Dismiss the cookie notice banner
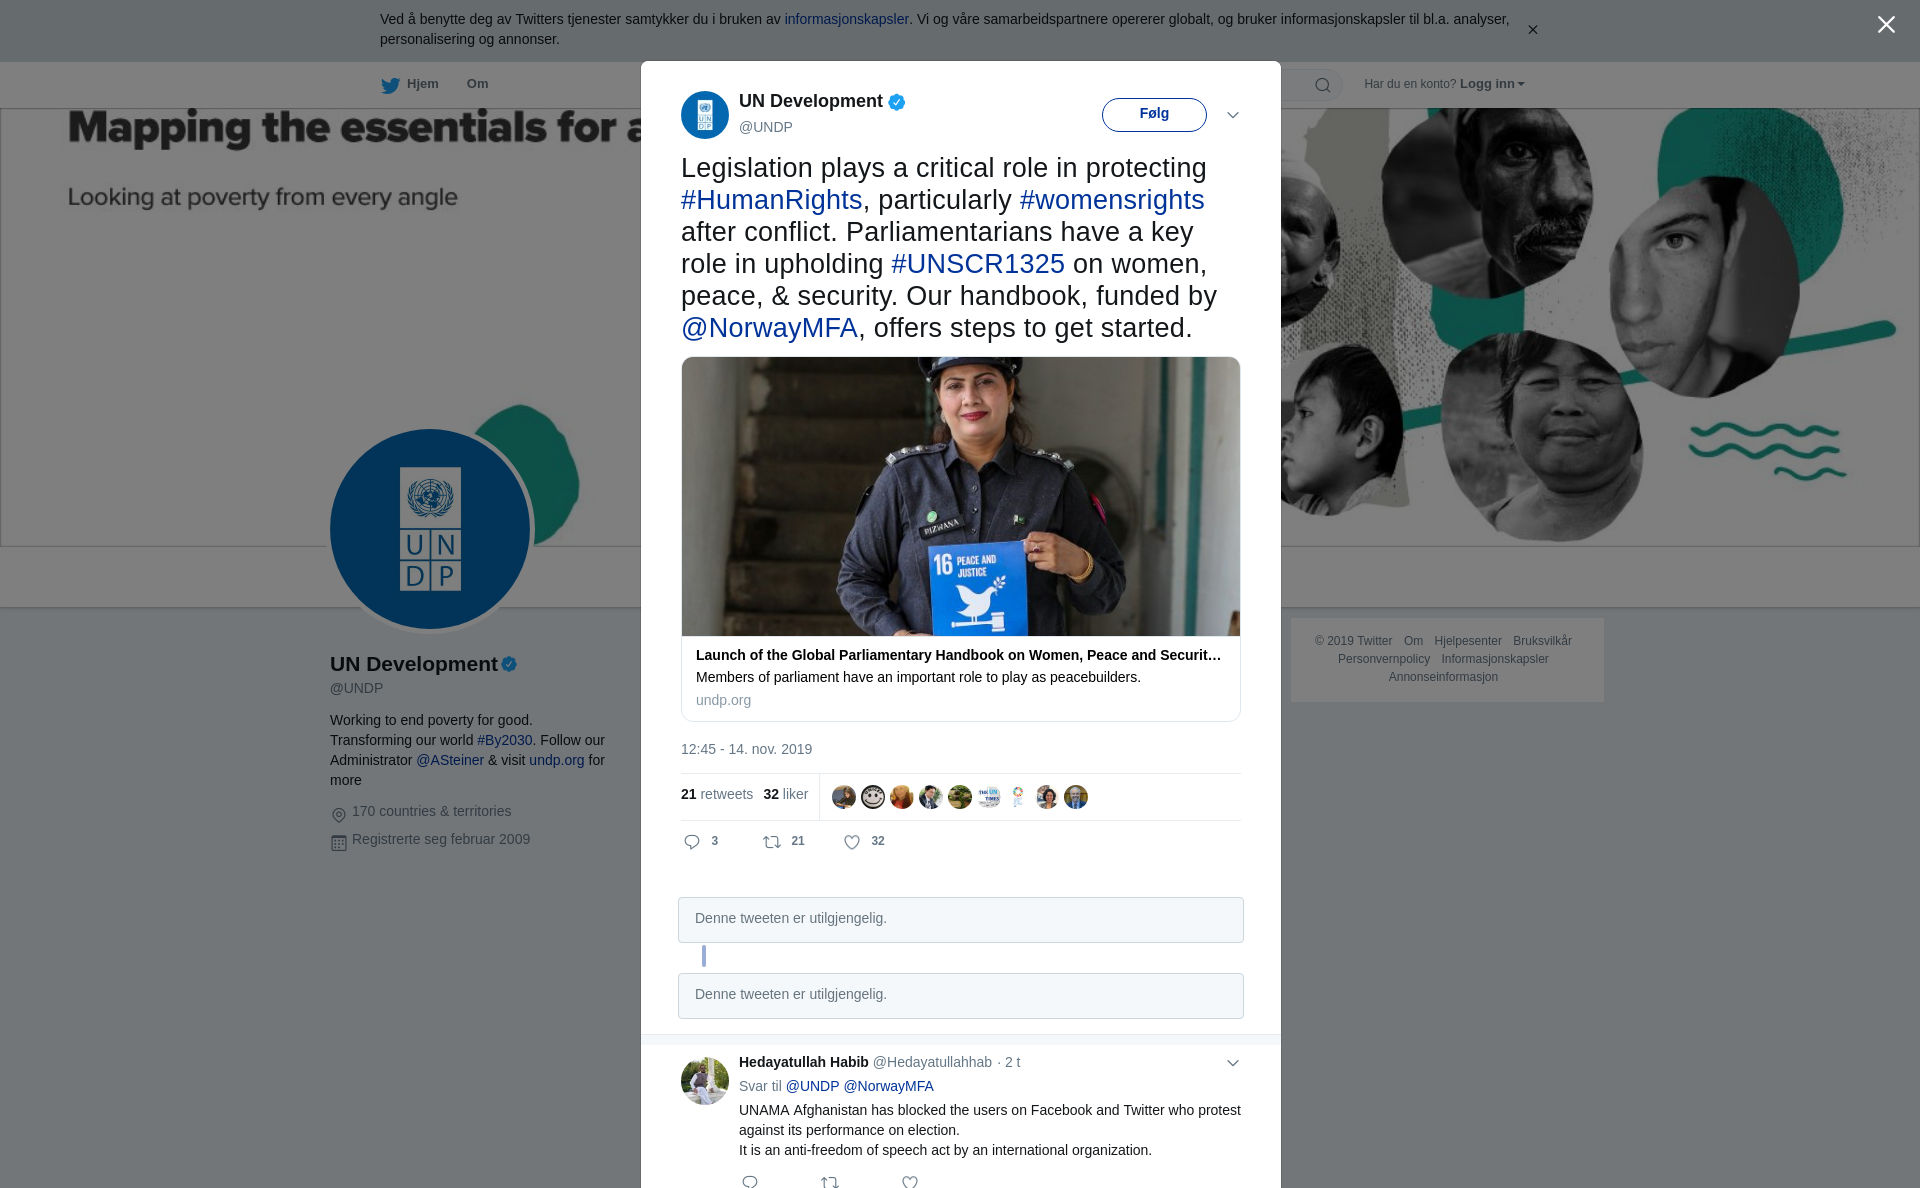The width and height of the screenshot is (1920, 1188). click(1532, 30)
